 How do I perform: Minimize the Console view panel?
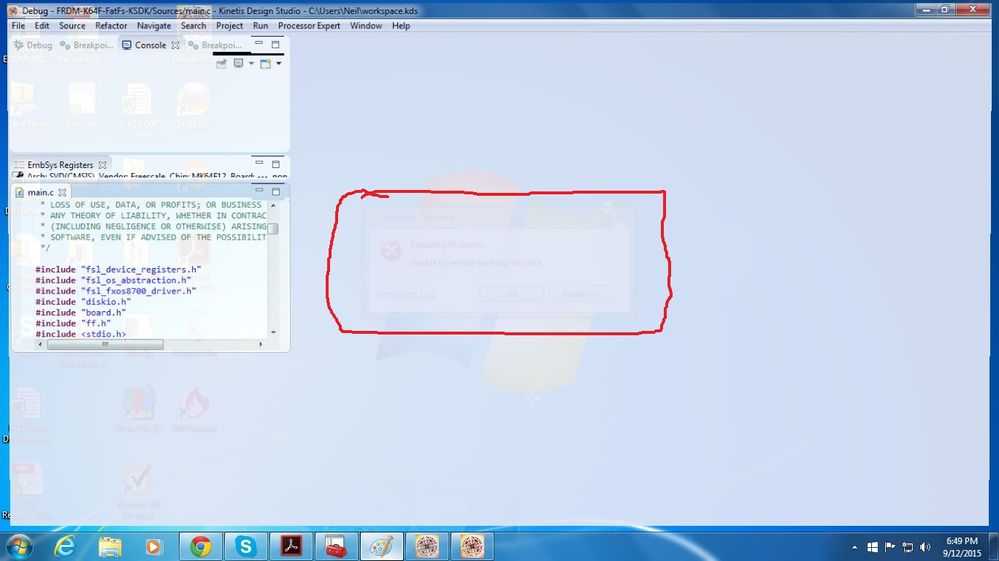[x=259, y=44]
